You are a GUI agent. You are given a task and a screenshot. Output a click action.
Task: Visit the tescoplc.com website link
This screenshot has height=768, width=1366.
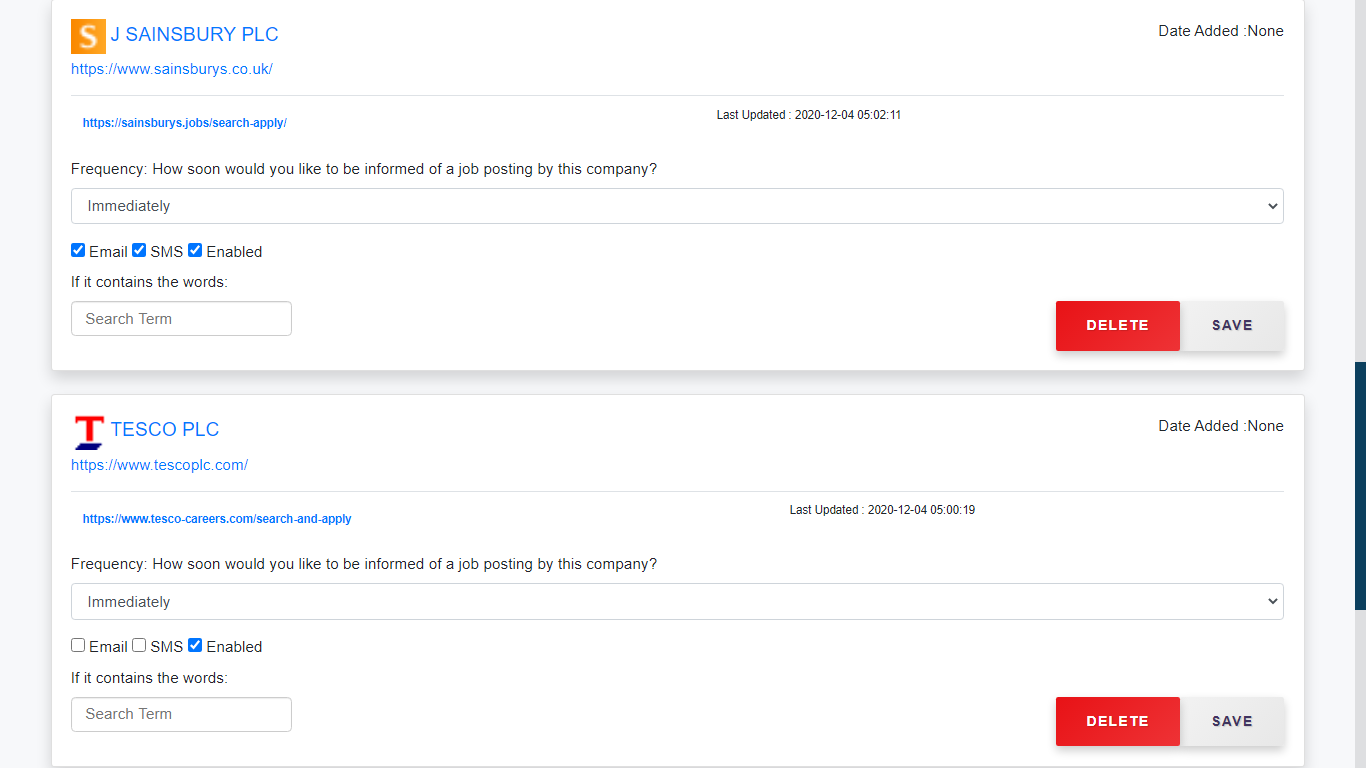click(160, 465)
